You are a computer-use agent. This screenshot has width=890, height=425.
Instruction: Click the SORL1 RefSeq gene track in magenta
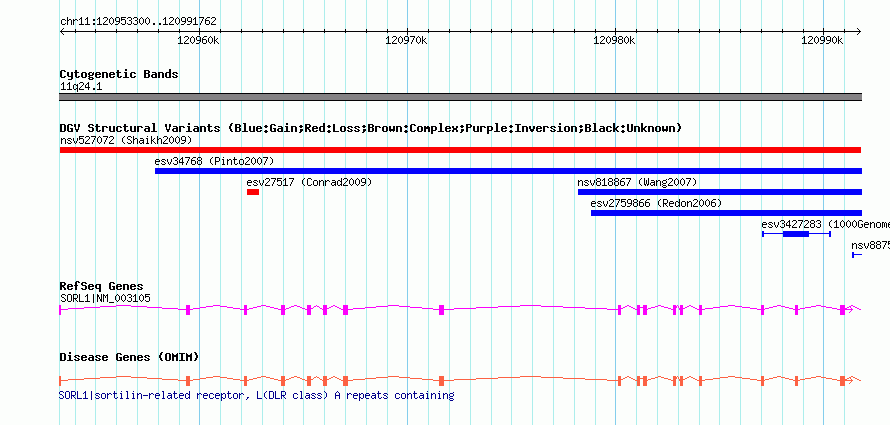click(x=460, y=309)
